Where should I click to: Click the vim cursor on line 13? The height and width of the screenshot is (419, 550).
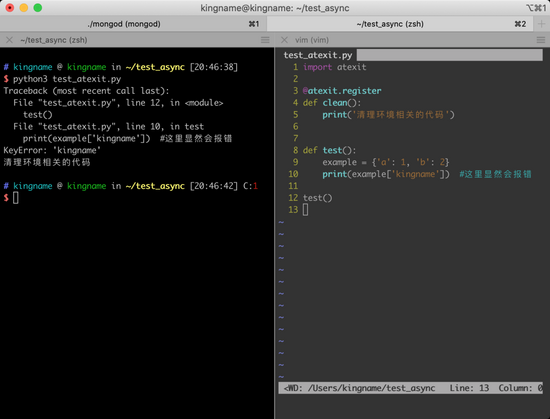[306, 210]
